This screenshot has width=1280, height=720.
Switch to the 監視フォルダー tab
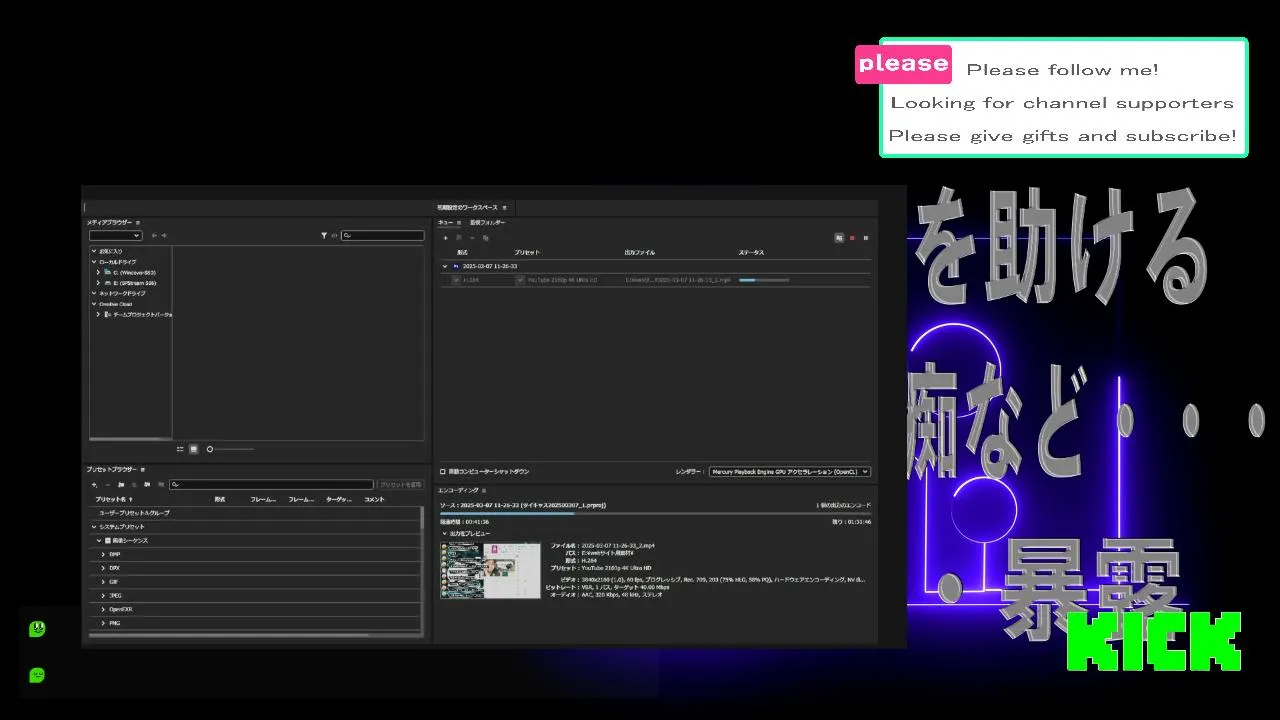click(488, 222)
